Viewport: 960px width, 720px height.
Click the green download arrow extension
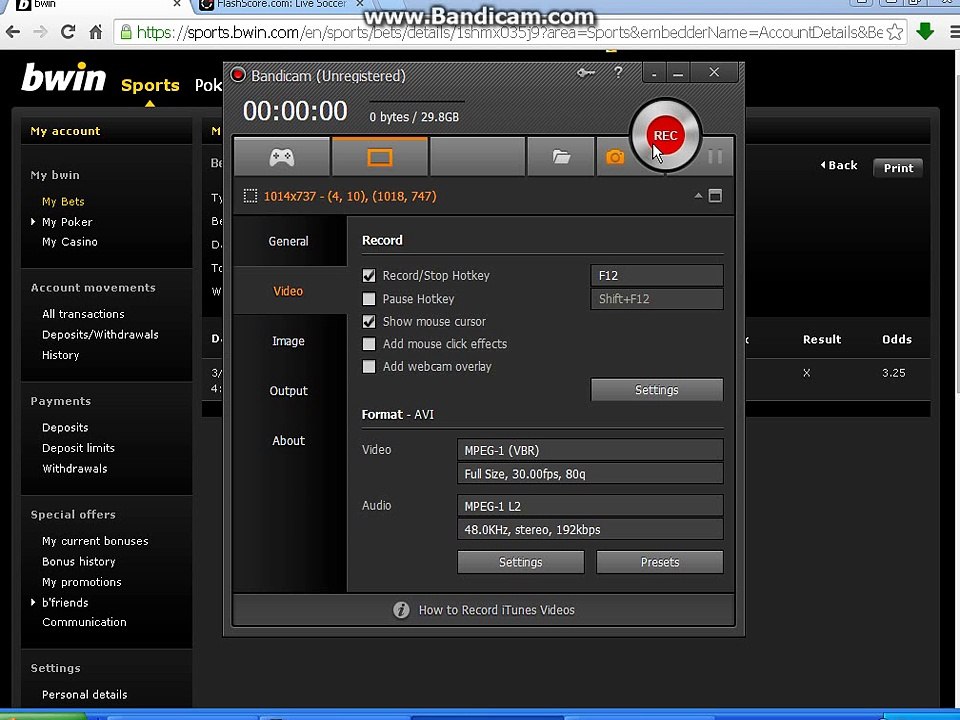pos(925,31)
